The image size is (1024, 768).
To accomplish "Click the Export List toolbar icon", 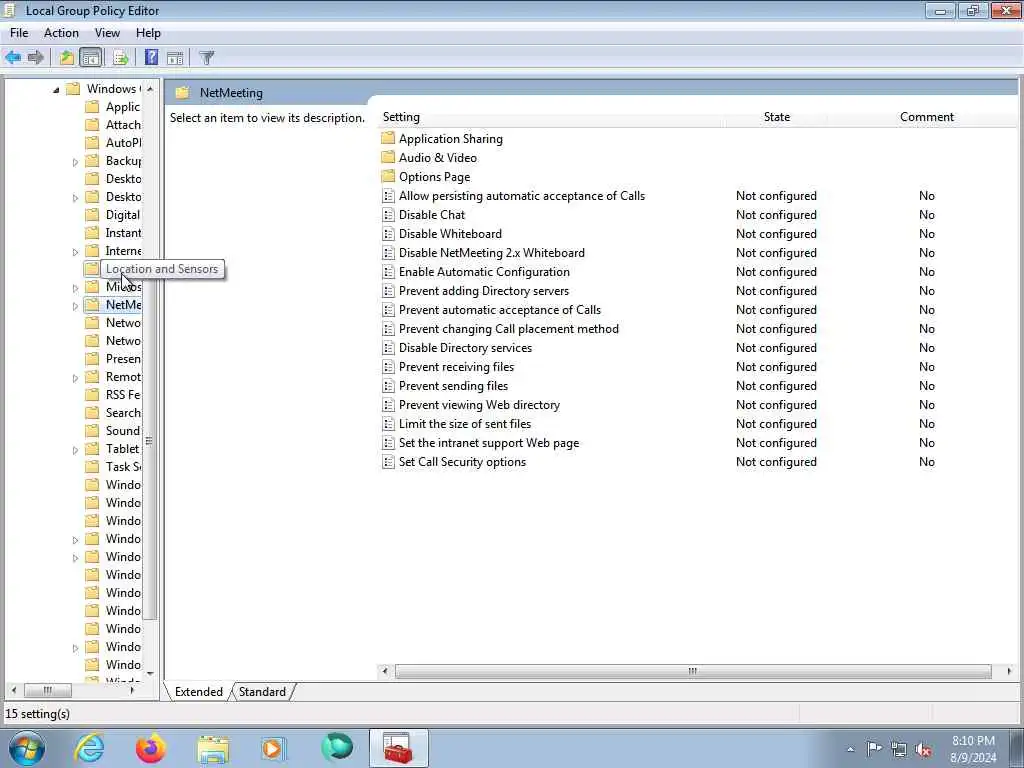I will click(x=120, y=57).
